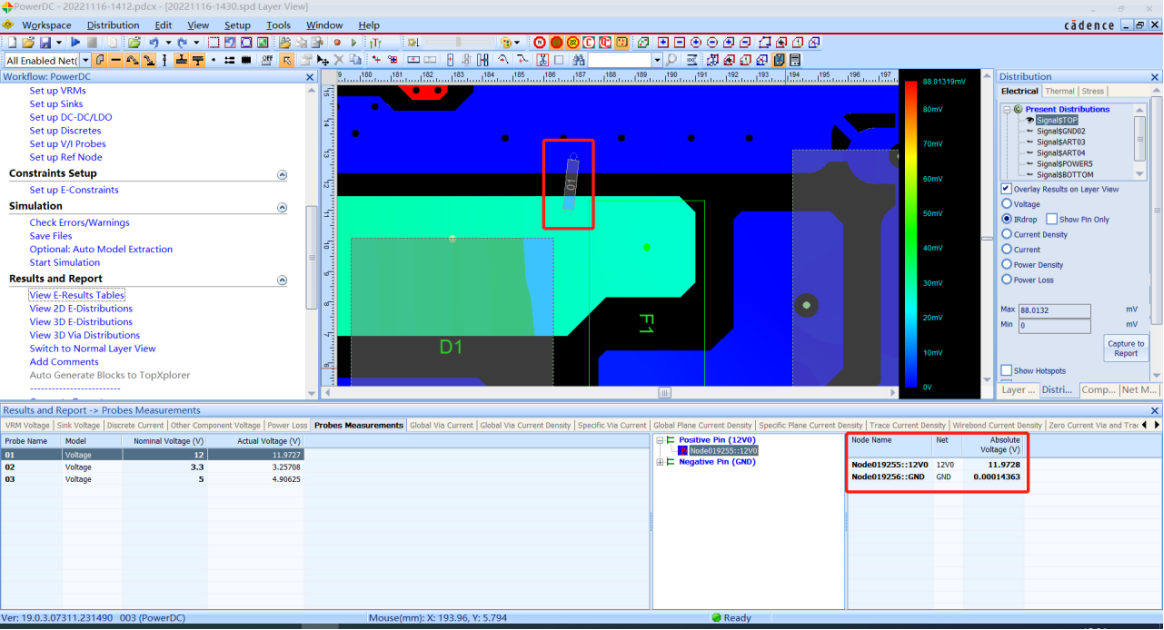Image resolution: width=1164 pixels, height=630 pixels.
Task: Select the Power Loss radio button
Action: [x=1007, y=280]
